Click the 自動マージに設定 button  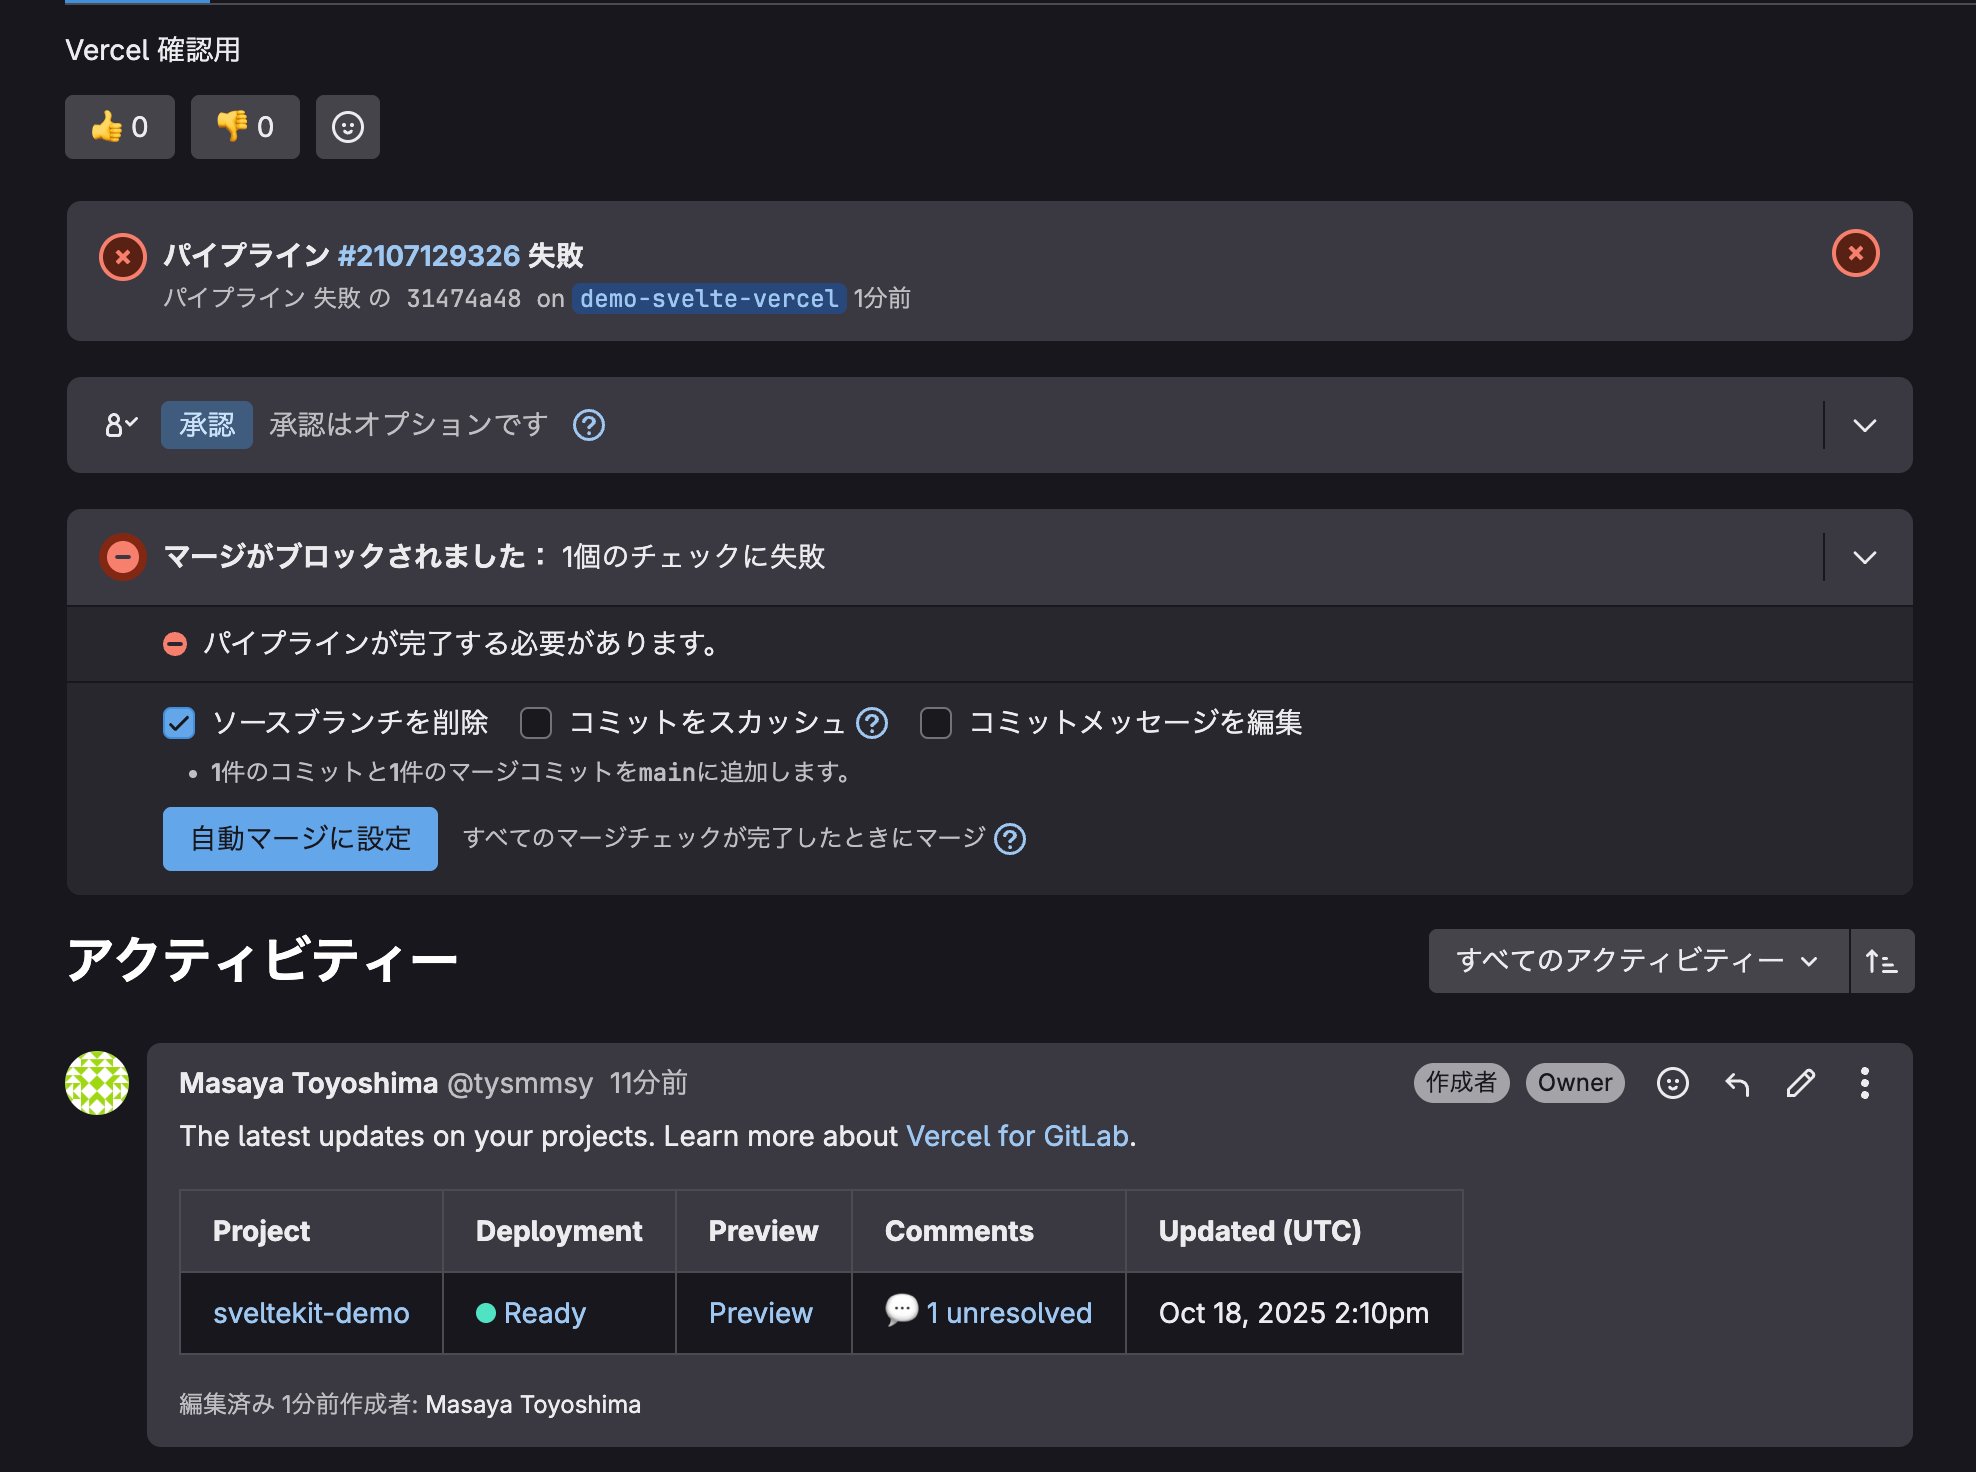[300, 839]
